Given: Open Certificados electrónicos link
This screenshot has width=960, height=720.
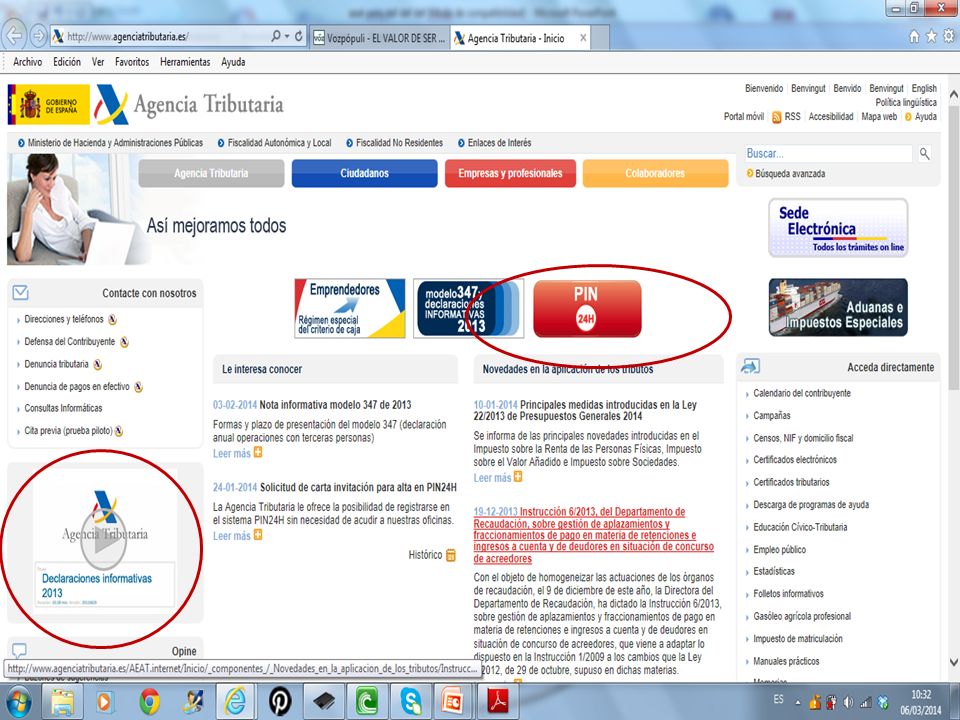Looking at the screenshot, I should coord(795,460).
